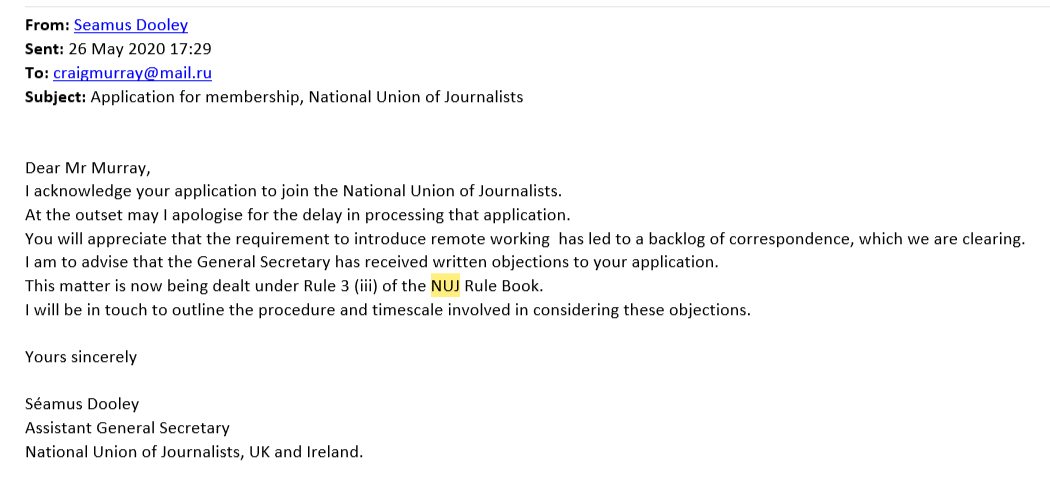The image size is (1050, 498).
Task: Click the craigmurray@mail.ru recipient address
Action: [133, 73]
